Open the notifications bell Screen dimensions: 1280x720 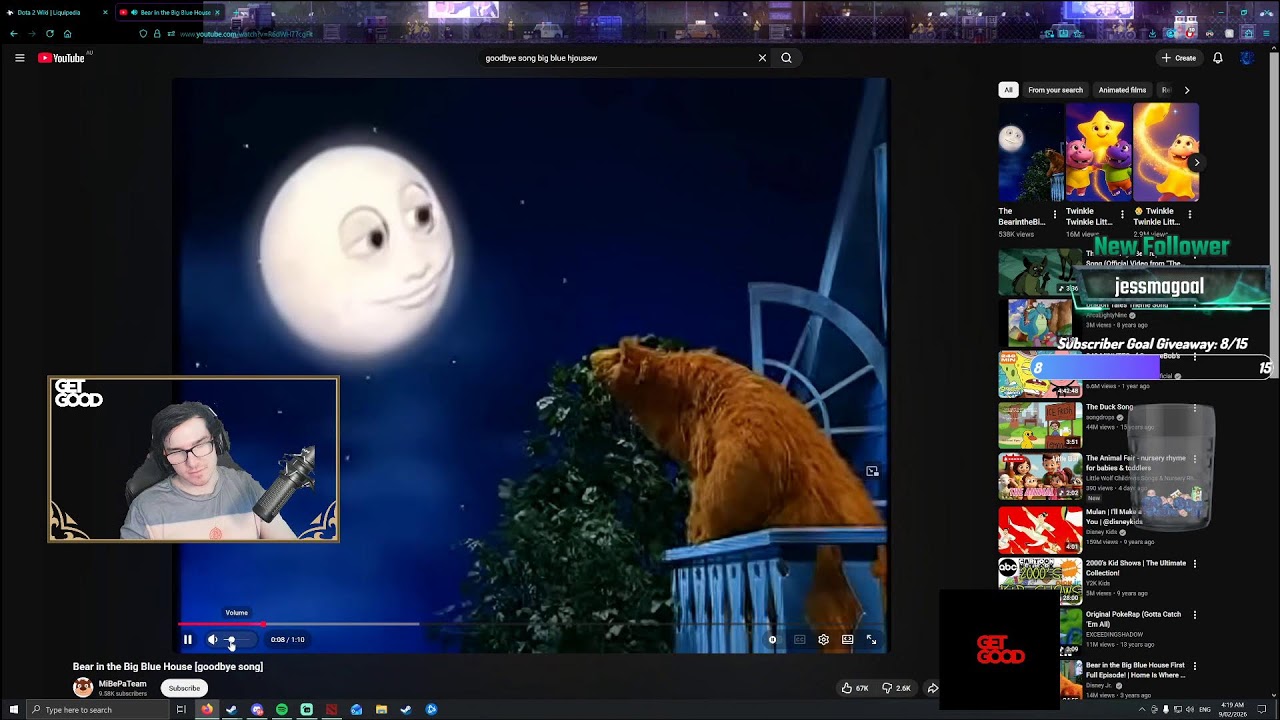pos(1218,58)
